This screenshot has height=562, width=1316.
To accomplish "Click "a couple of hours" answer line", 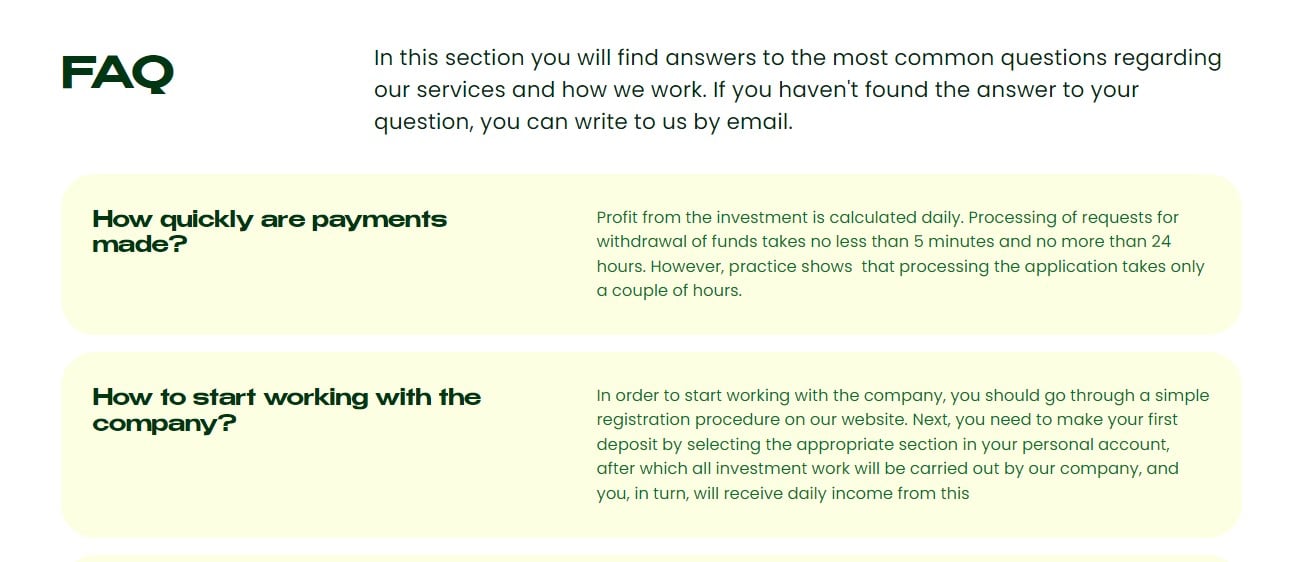I will (669, 291).
